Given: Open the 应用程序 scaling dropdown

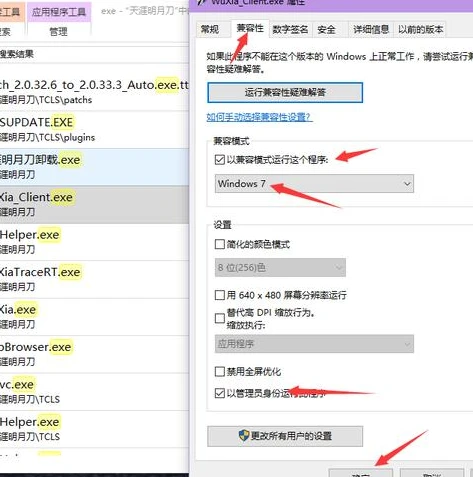Looking at the screenshot, I should pos(314,344).
